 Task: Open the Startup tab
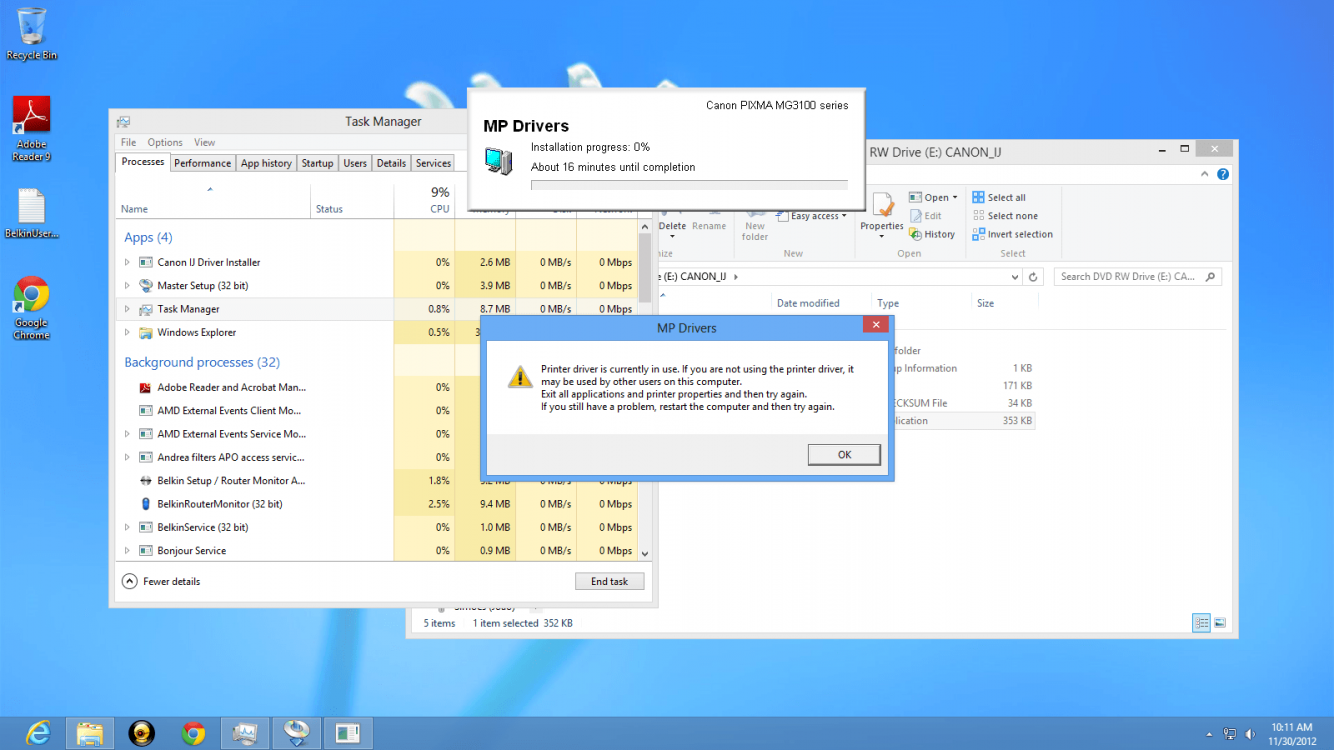click(x=317, y=163)
